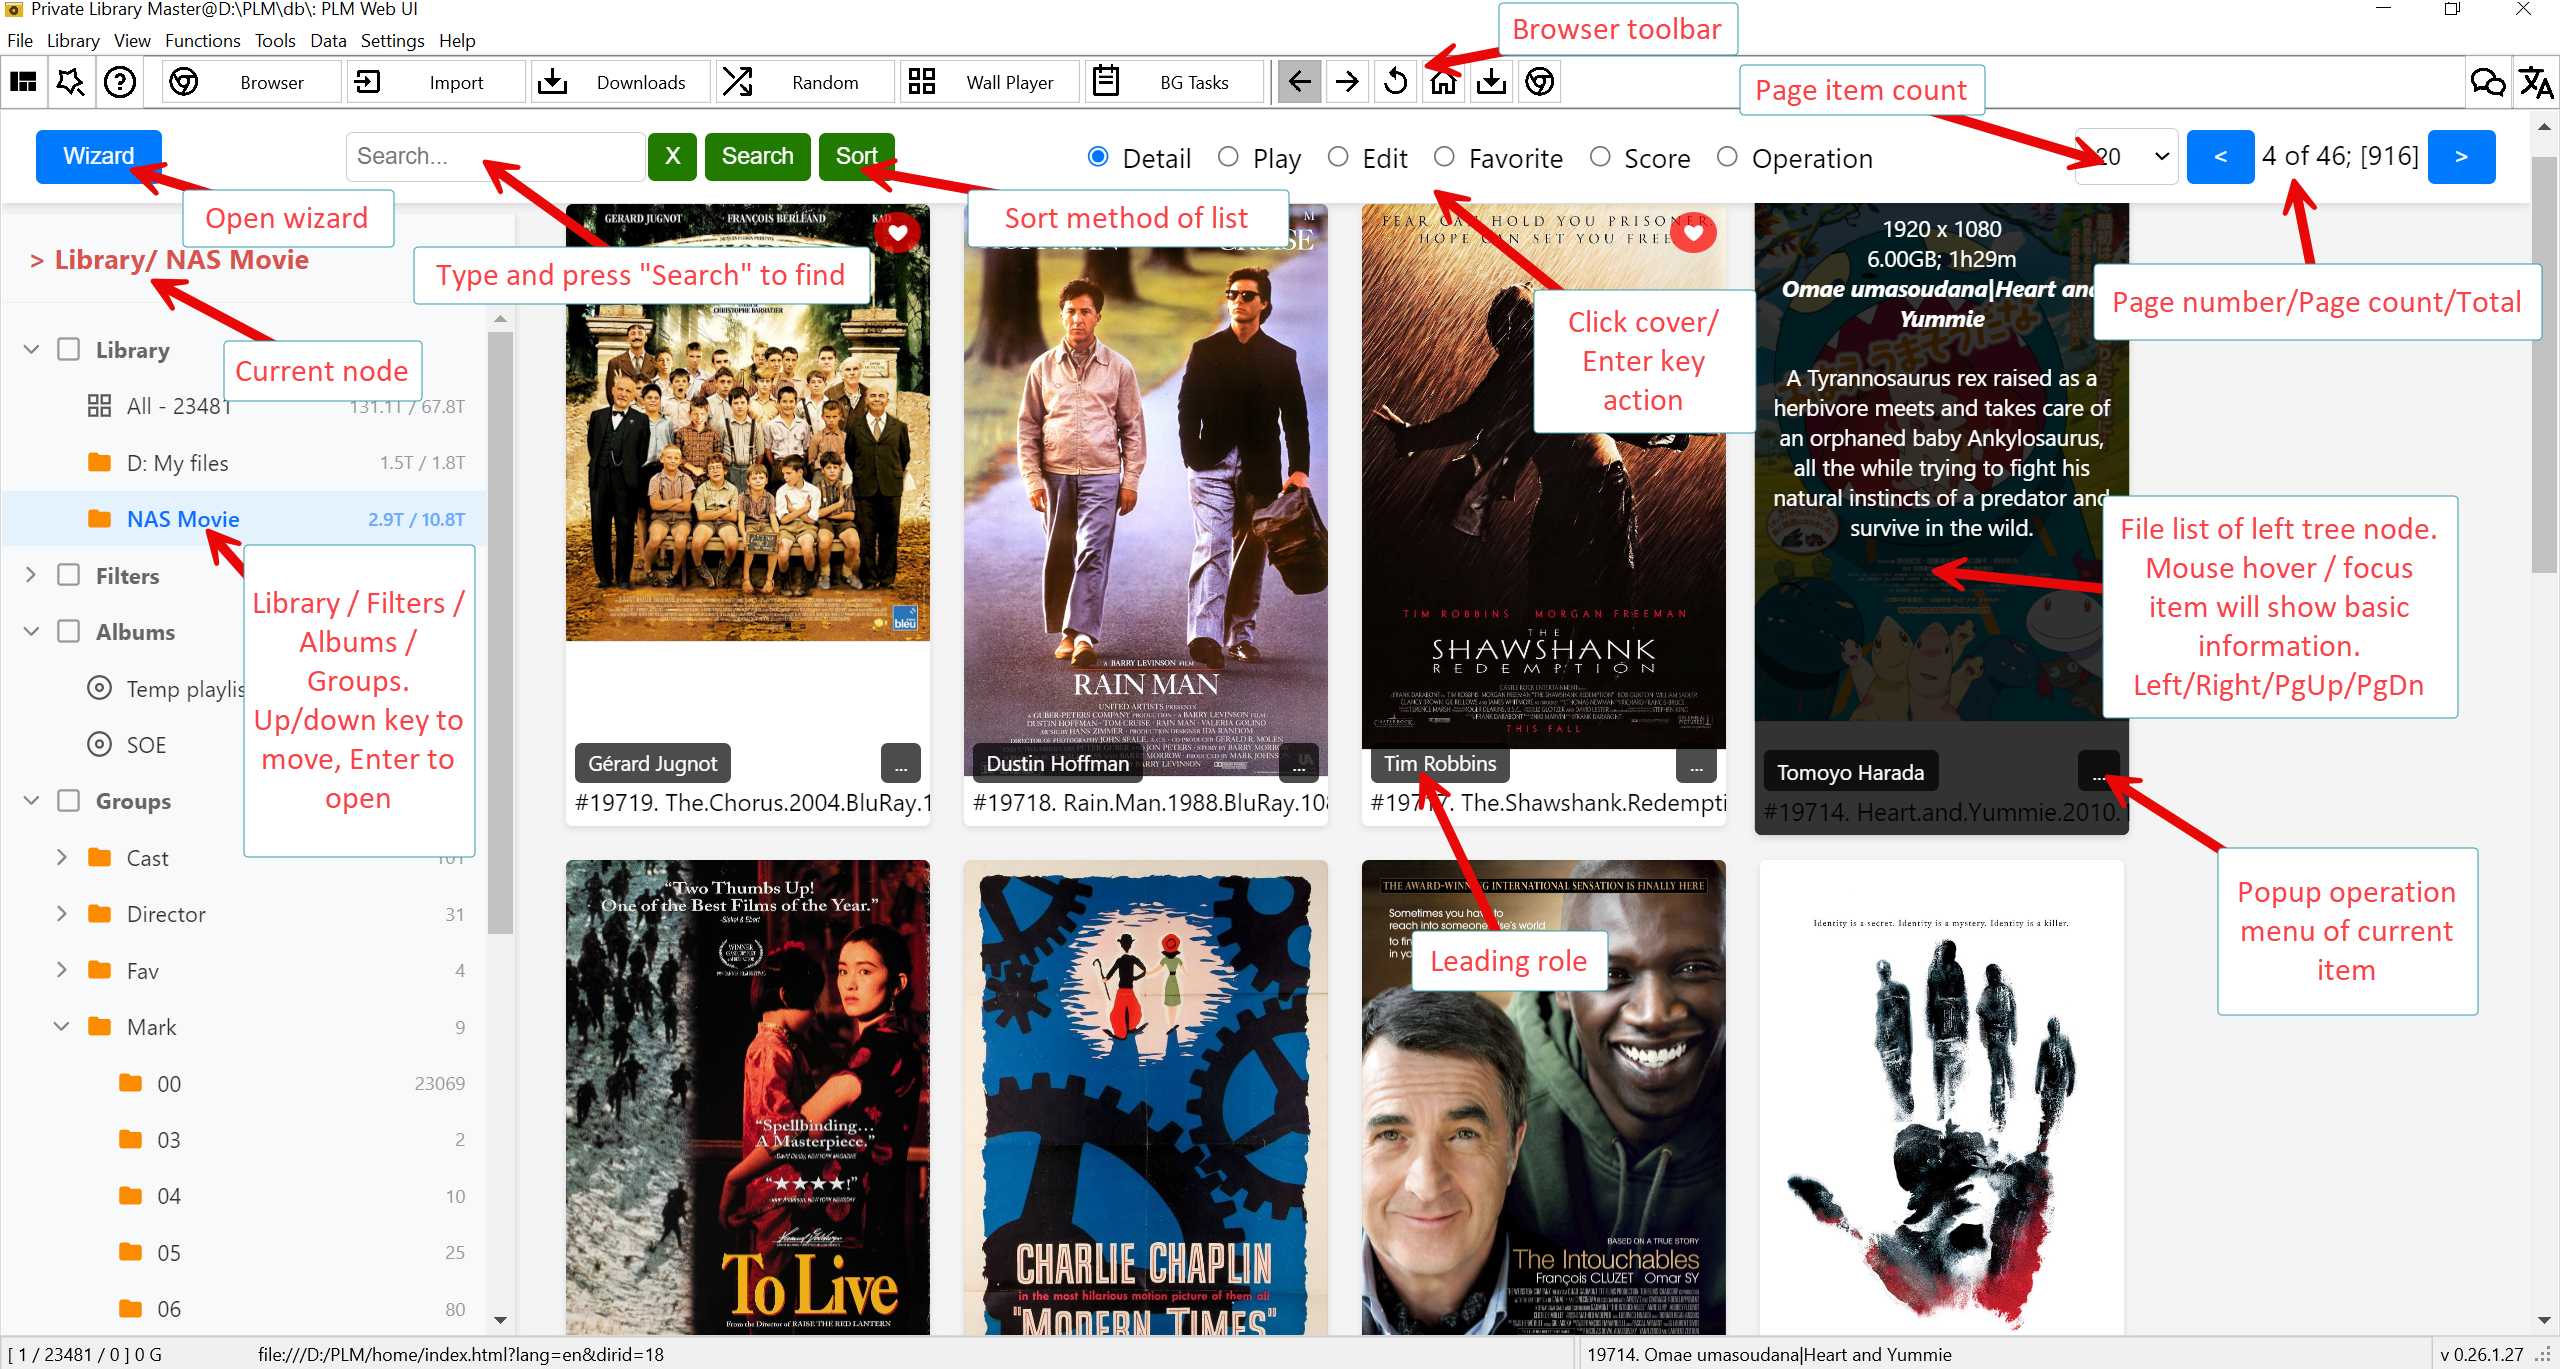This screenshot has width=2560, height=1369.
Task: Expand the Cast group
Action: pos(61,857)
